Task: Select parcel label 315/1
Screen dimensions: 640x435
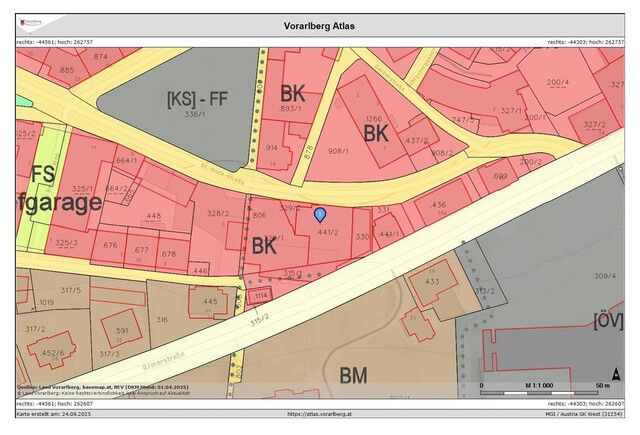Action: tap(293, 273)
